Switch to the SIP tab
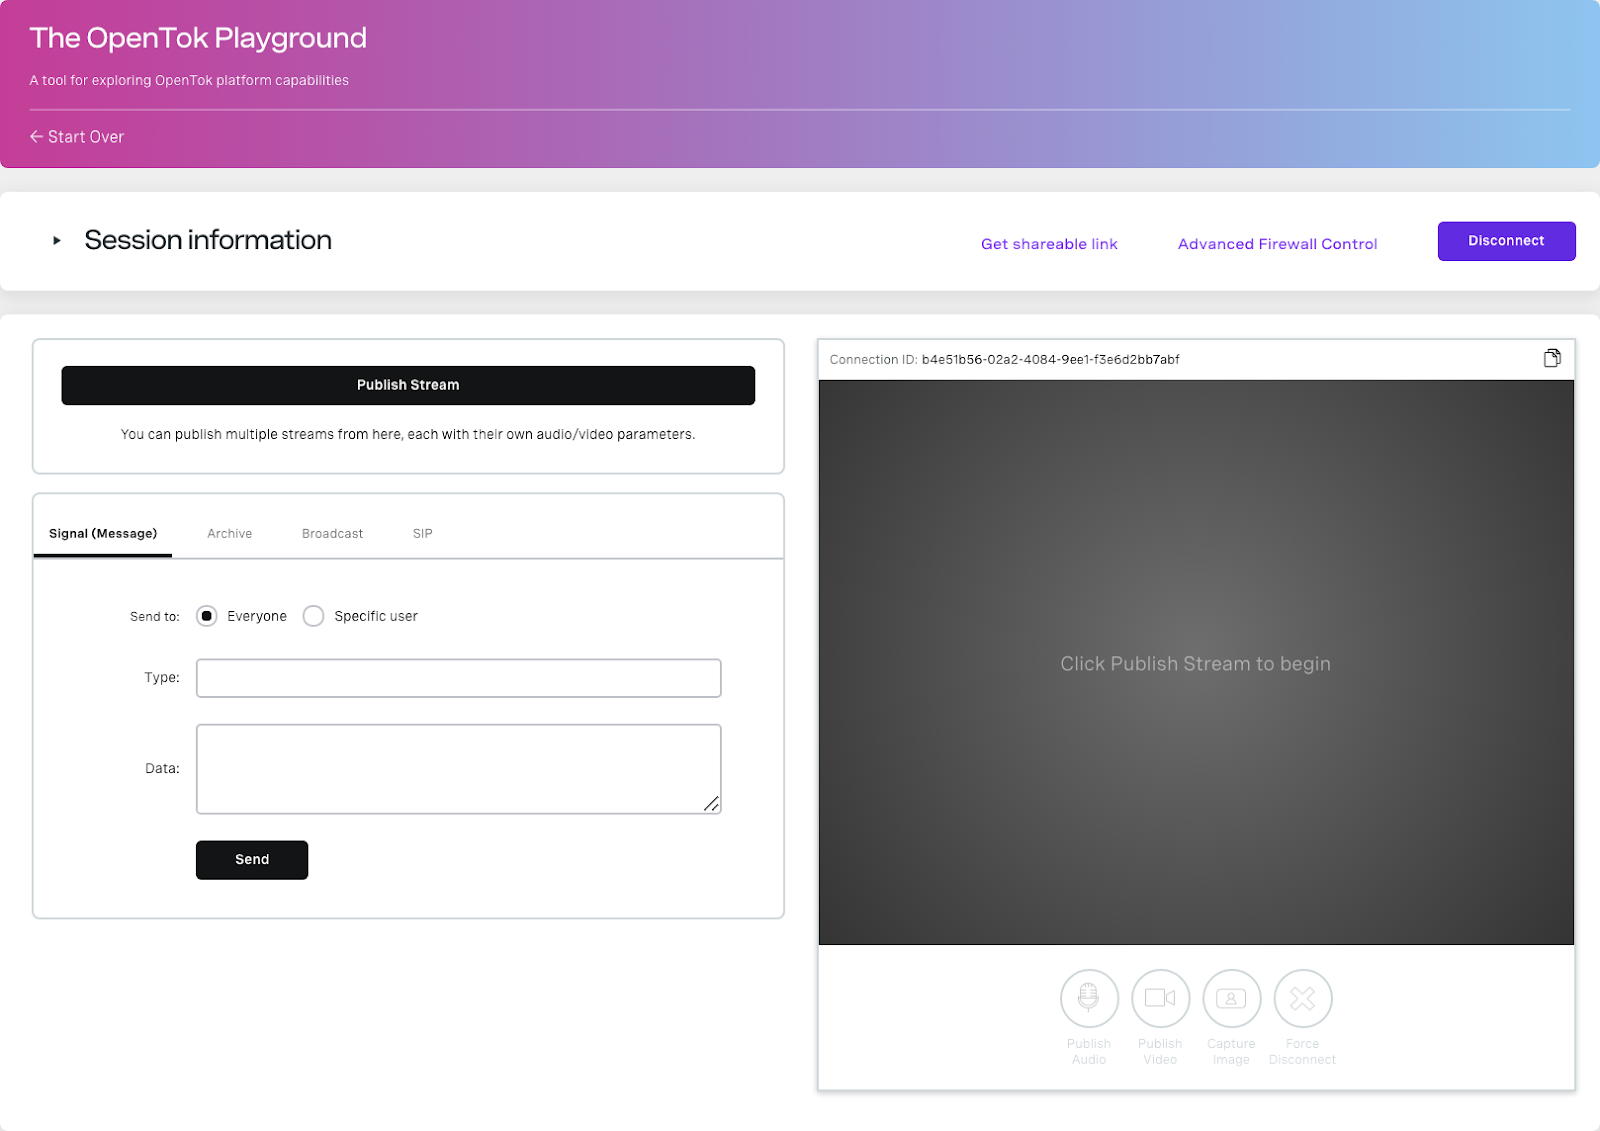This screenshot has width=1600, height=1131. pyautogui.click(x=423, y=533)
